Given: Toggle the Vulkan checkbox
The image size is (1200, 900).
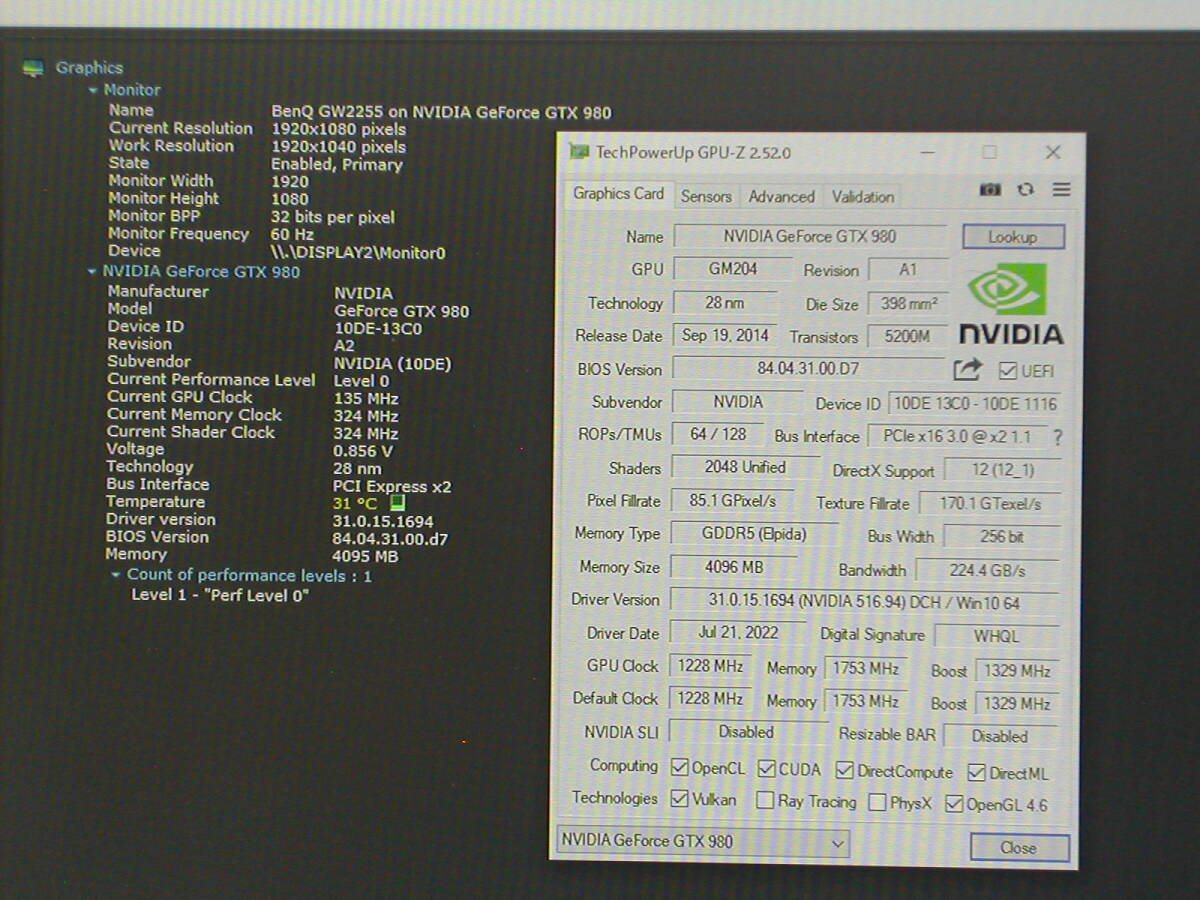Looking at the screenshot, I should point(680,799).
